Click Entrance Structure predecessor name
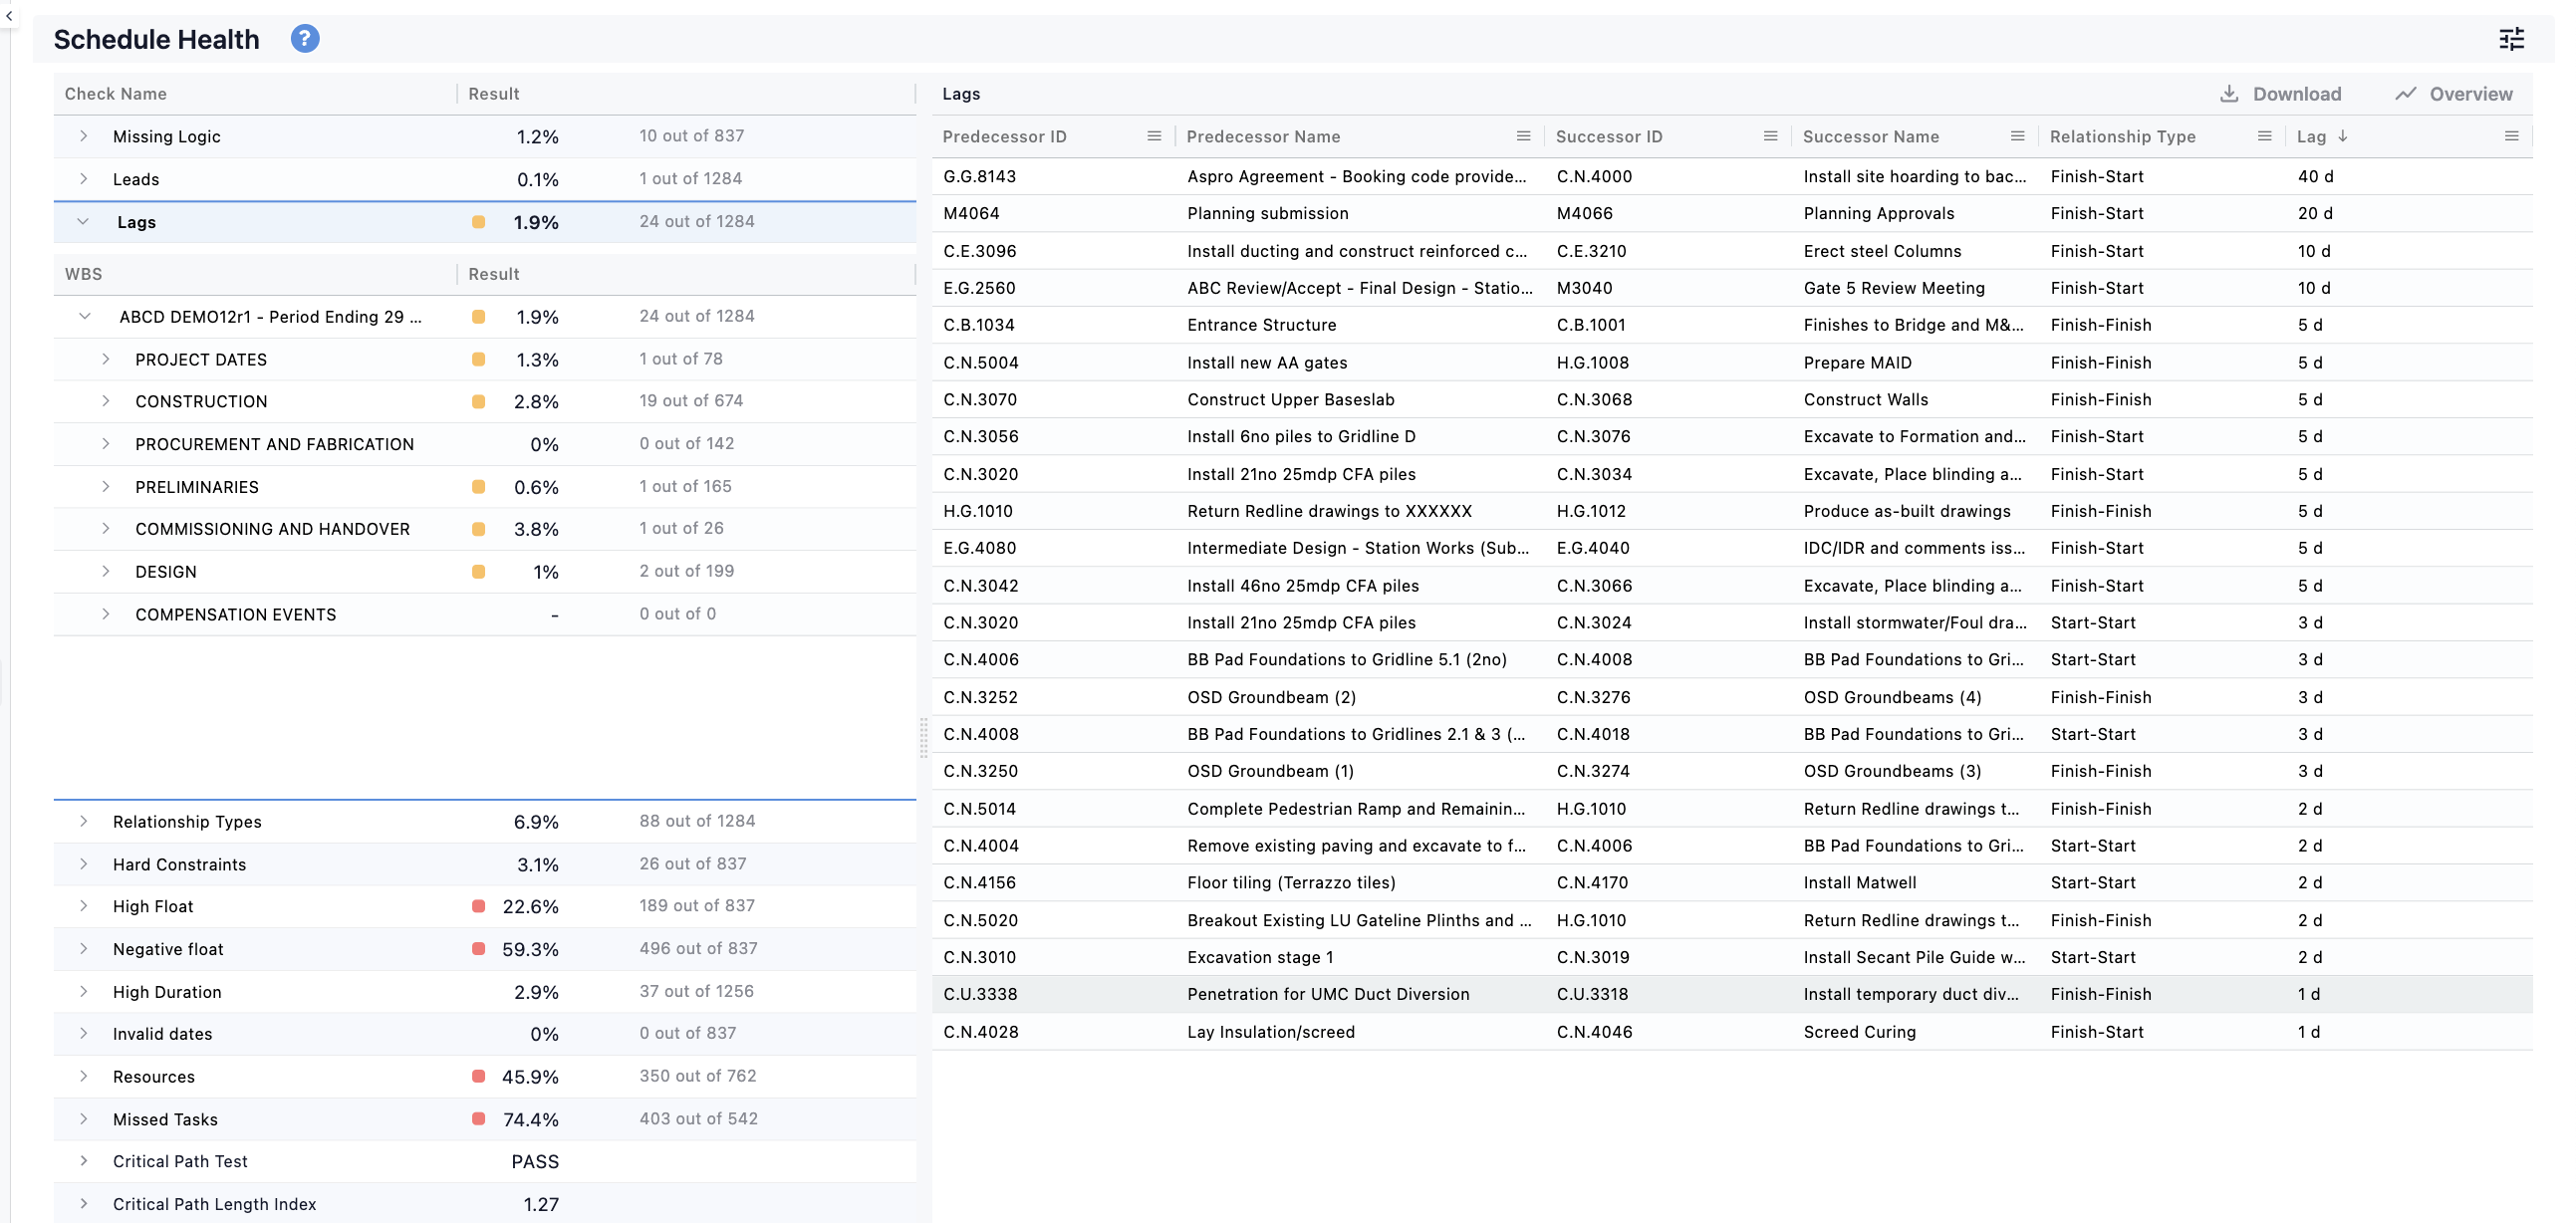Viewport: 2576px width, 1223px height. click(1261, 325)
